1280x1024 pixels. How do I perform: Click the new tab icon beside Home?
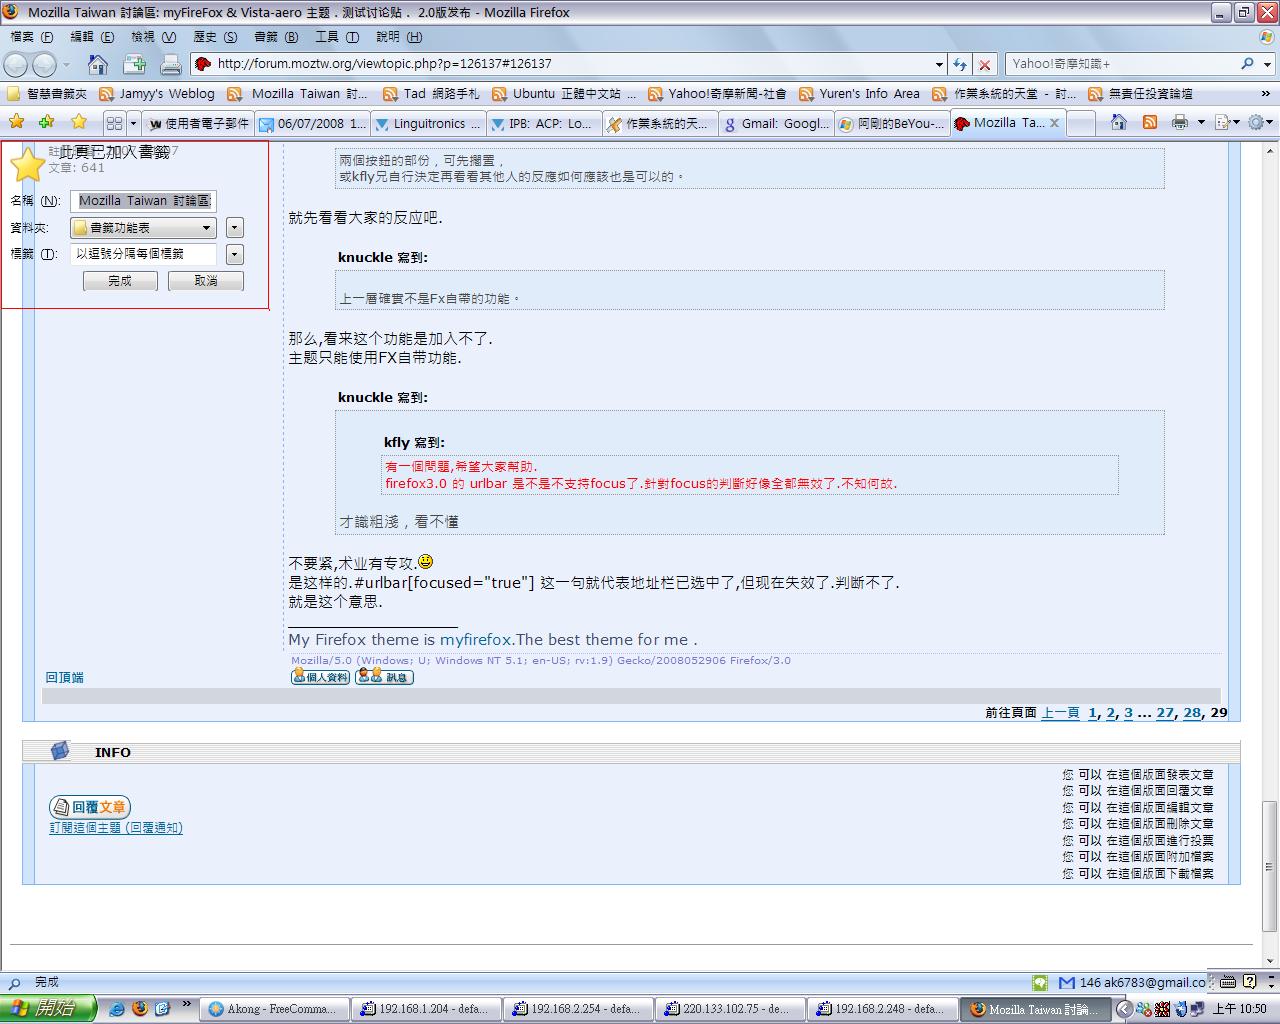pyautogui.click(x=135, y=65)
